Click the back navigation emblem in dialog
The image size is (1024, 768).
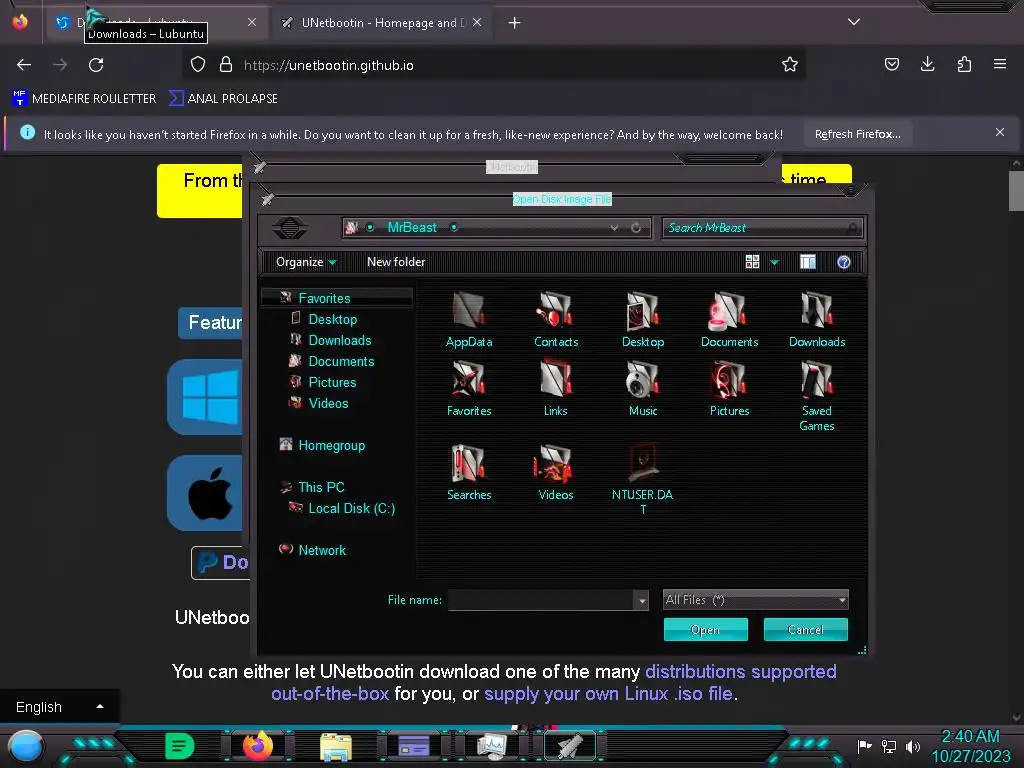click(290, 228)
